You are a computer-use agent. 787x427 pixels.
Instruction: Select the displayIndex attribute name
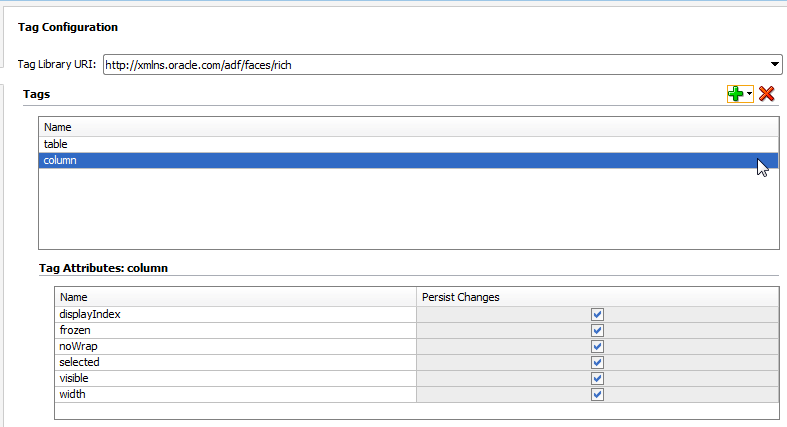coord(235,315)
